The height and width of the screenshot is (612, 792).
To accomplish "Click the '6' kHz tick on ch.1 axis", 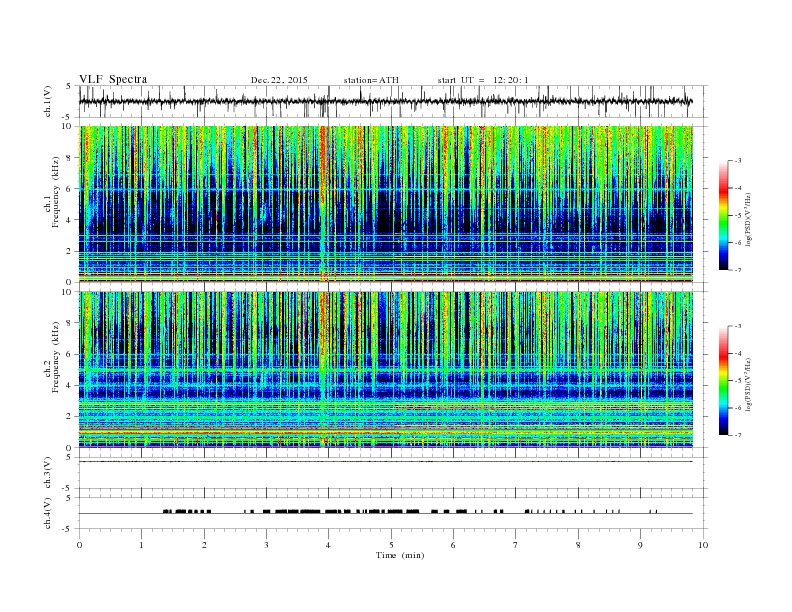I will tap(70, 189).
